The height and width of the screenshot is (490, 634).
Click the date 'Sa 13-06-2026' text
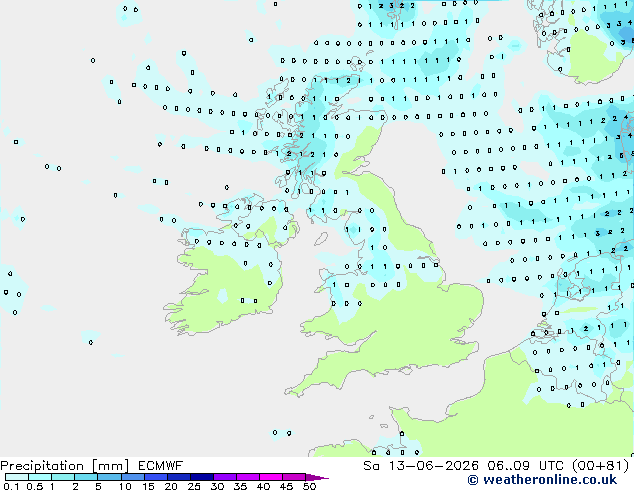(x=421, y=466)
